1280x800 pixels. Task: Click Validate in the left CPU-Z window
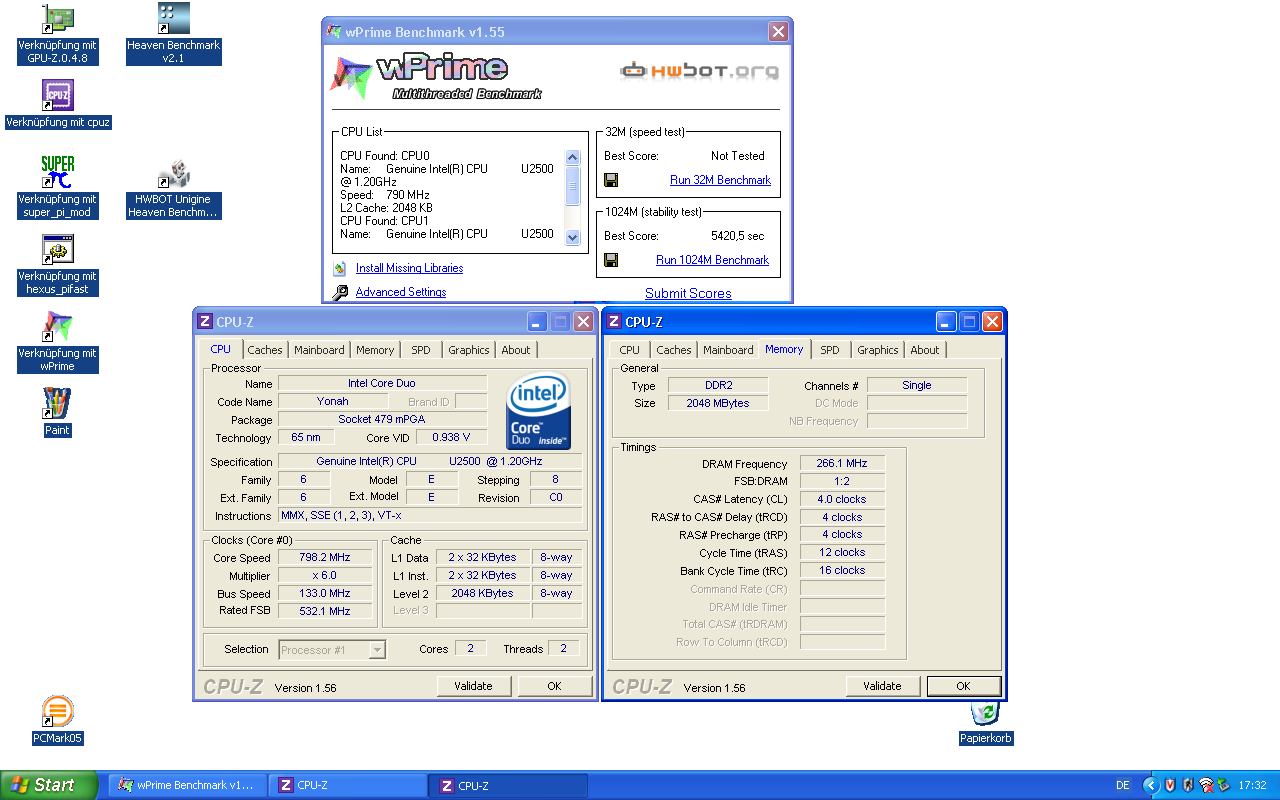[x=474, y=686]
